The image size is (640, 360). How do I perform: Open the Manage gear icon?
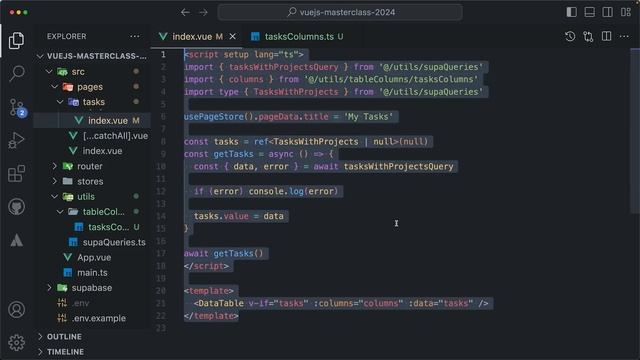(x=16, y=342)
